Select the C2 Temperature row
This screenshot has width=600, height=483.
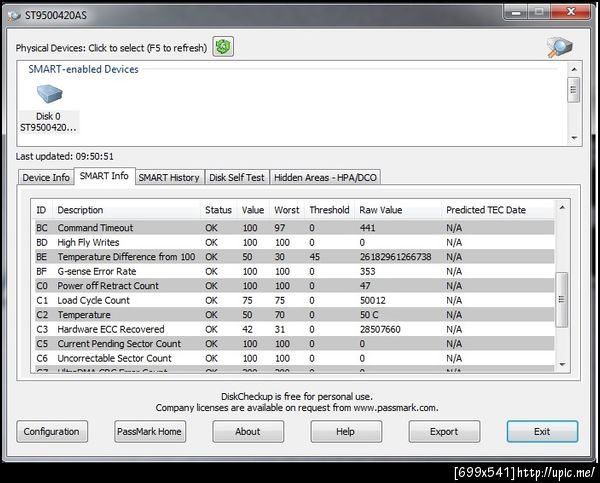[x=295, y=315]
